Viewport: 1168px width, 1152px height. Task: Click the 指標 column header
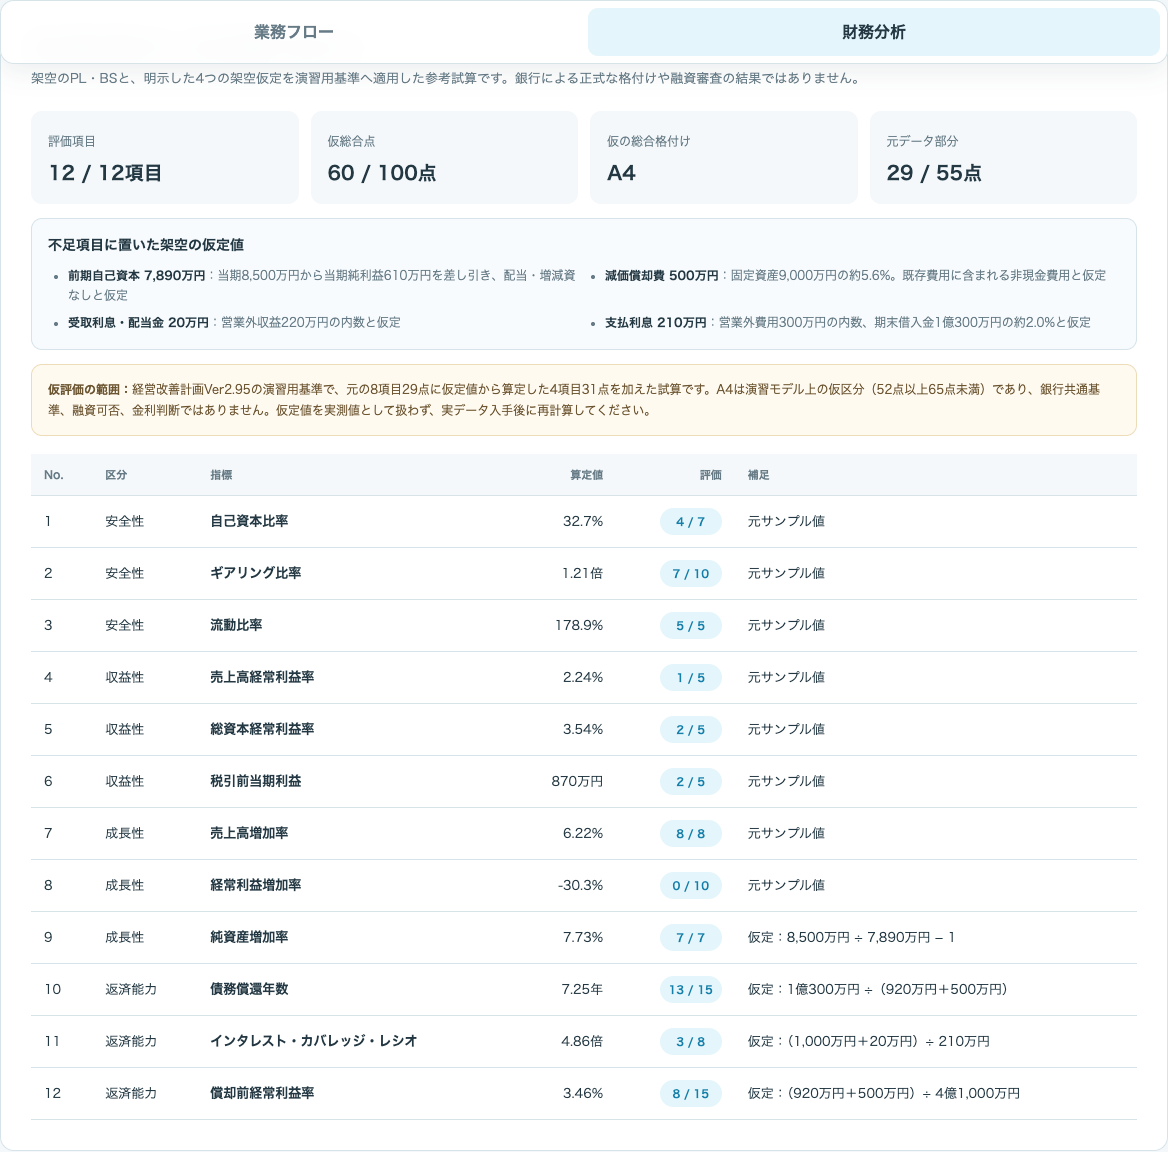click(x=221, y=475)
